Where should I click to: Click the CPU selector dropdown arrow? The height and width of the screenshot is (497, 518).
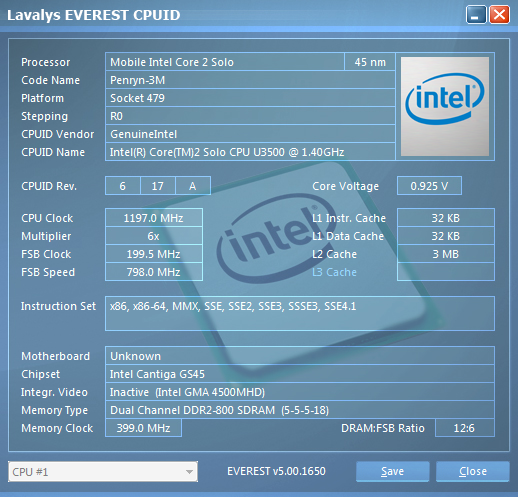pyautogui.click(x=189, y=472)
